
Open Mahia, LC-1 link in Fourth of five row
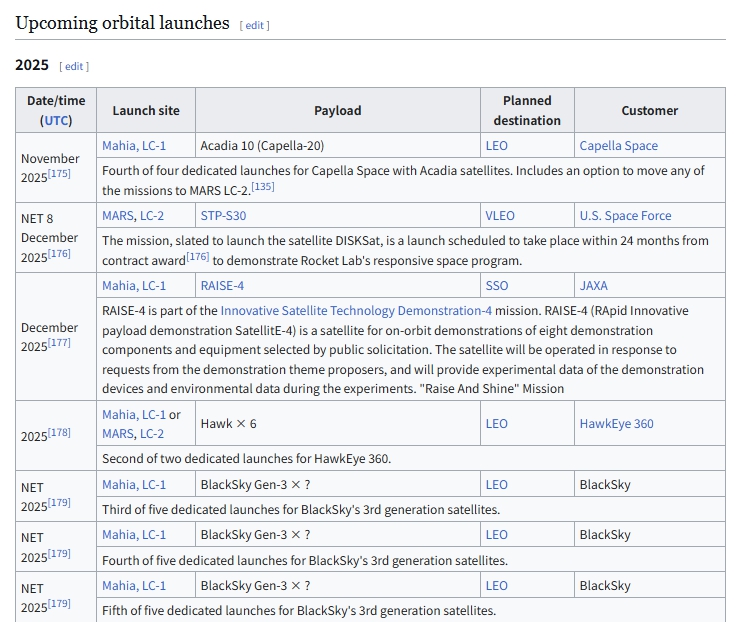134,534
